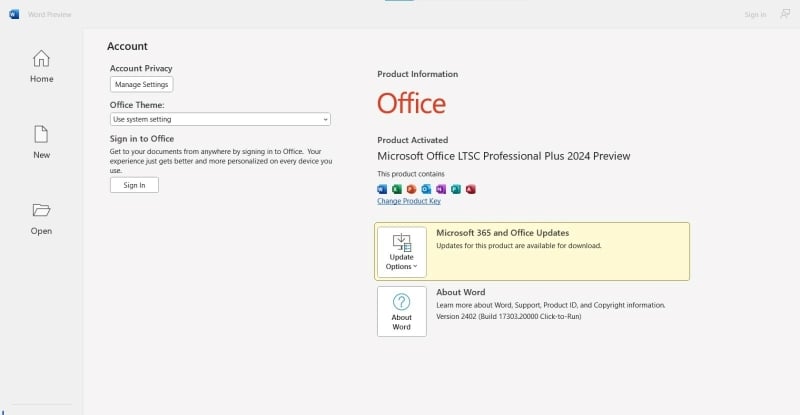Expand the Update Options menu
800x415 pixels.
pos(402,252)
